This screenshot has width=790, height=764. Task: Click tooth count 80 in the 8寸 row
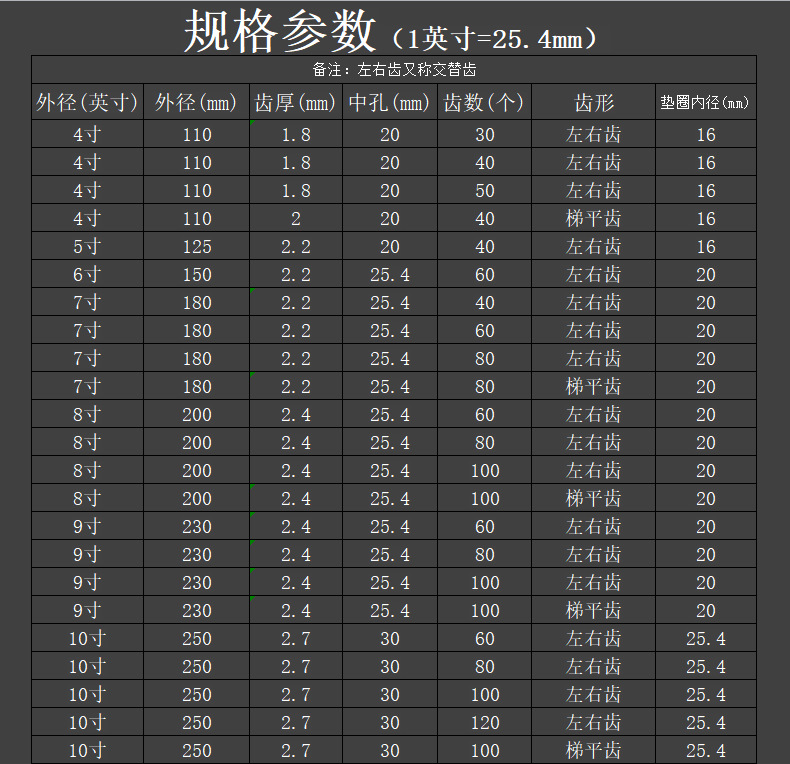[485, 443]
